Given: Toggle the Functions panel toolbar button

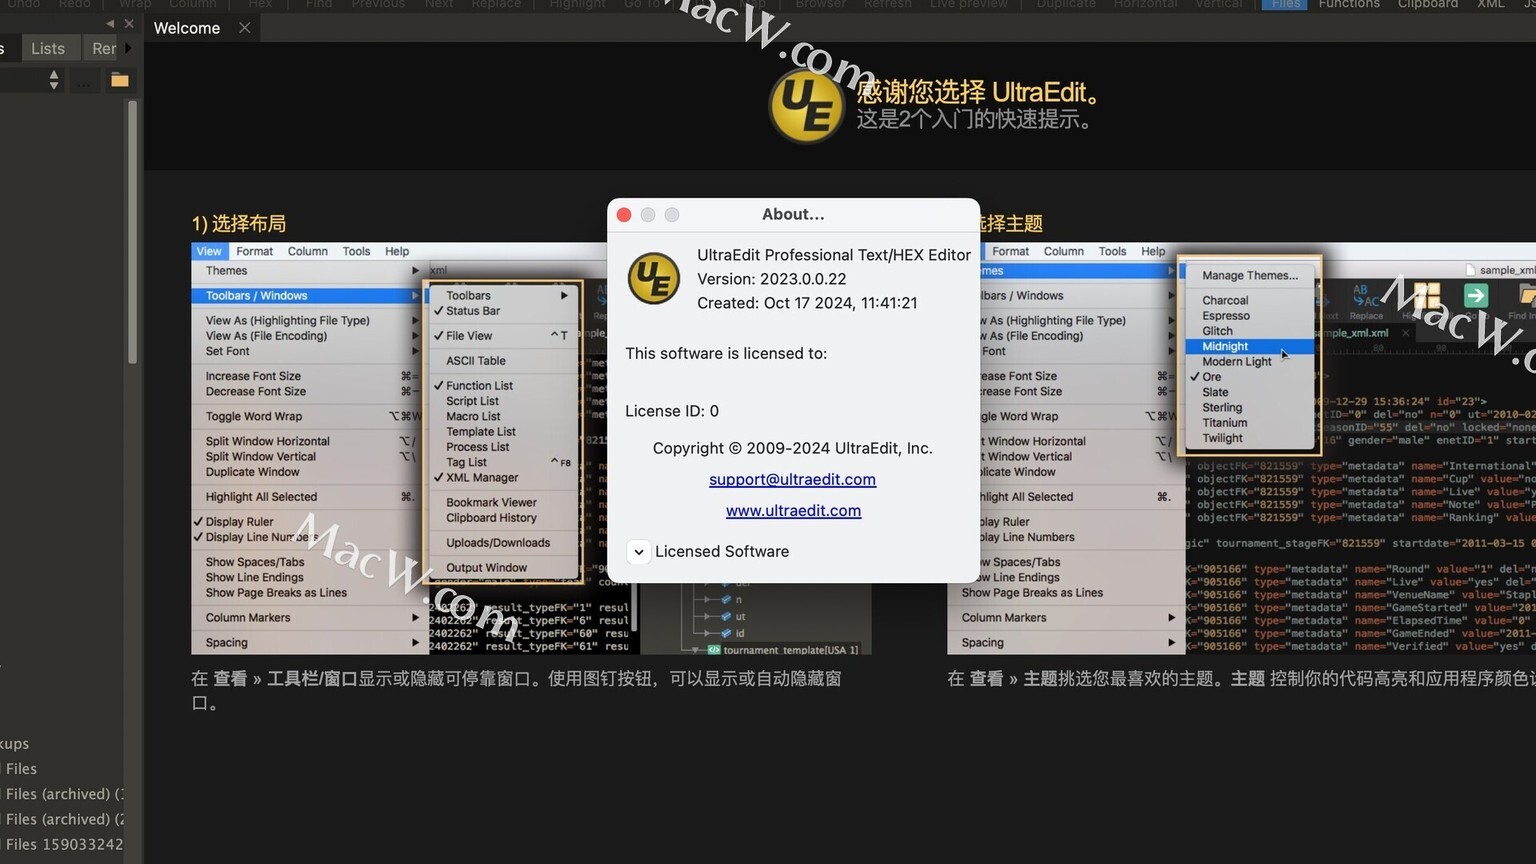Looking at the screenshot, I should pyautogui.click(x=1348, y=4).
